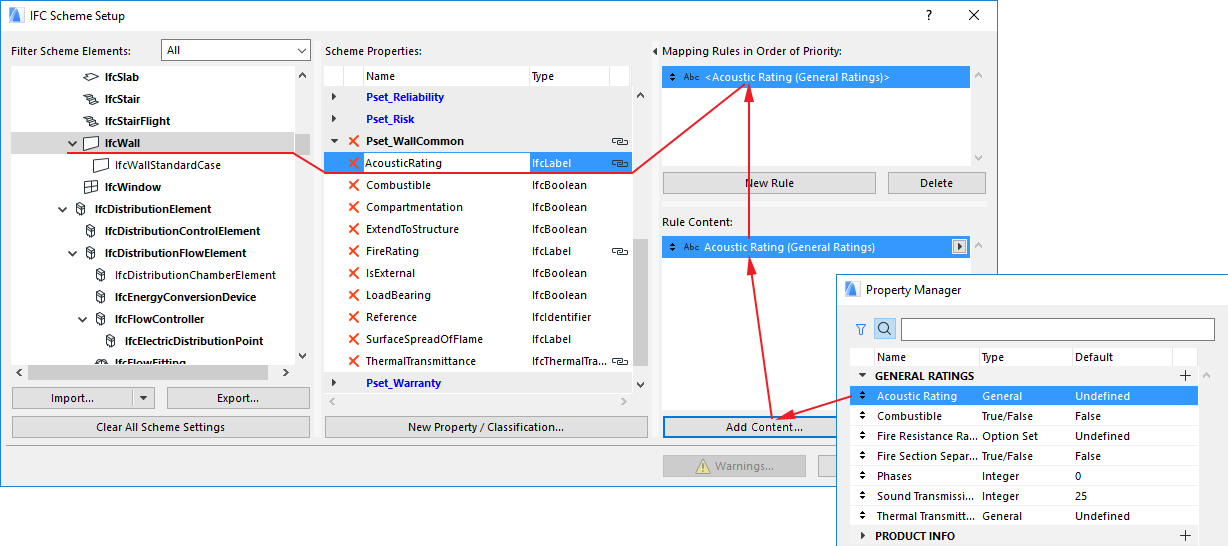Expand the Pset_Reliability property set

[334, 97]
